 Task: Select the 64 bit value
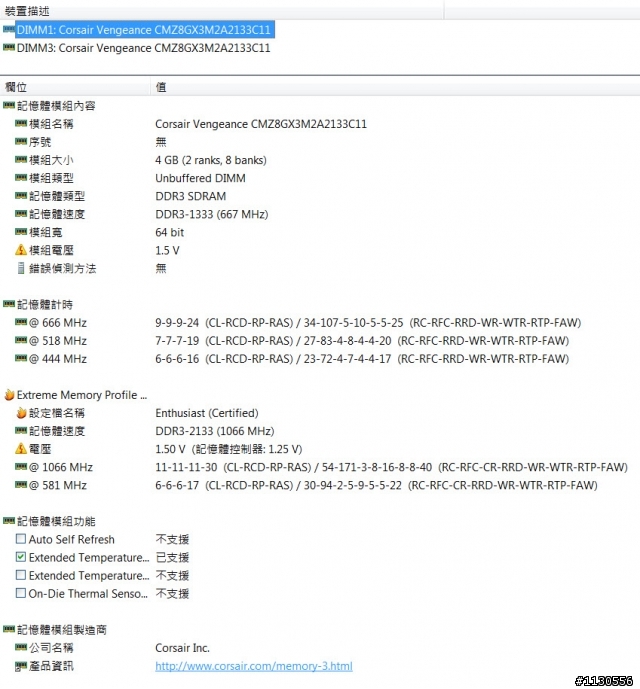(170, 232)
